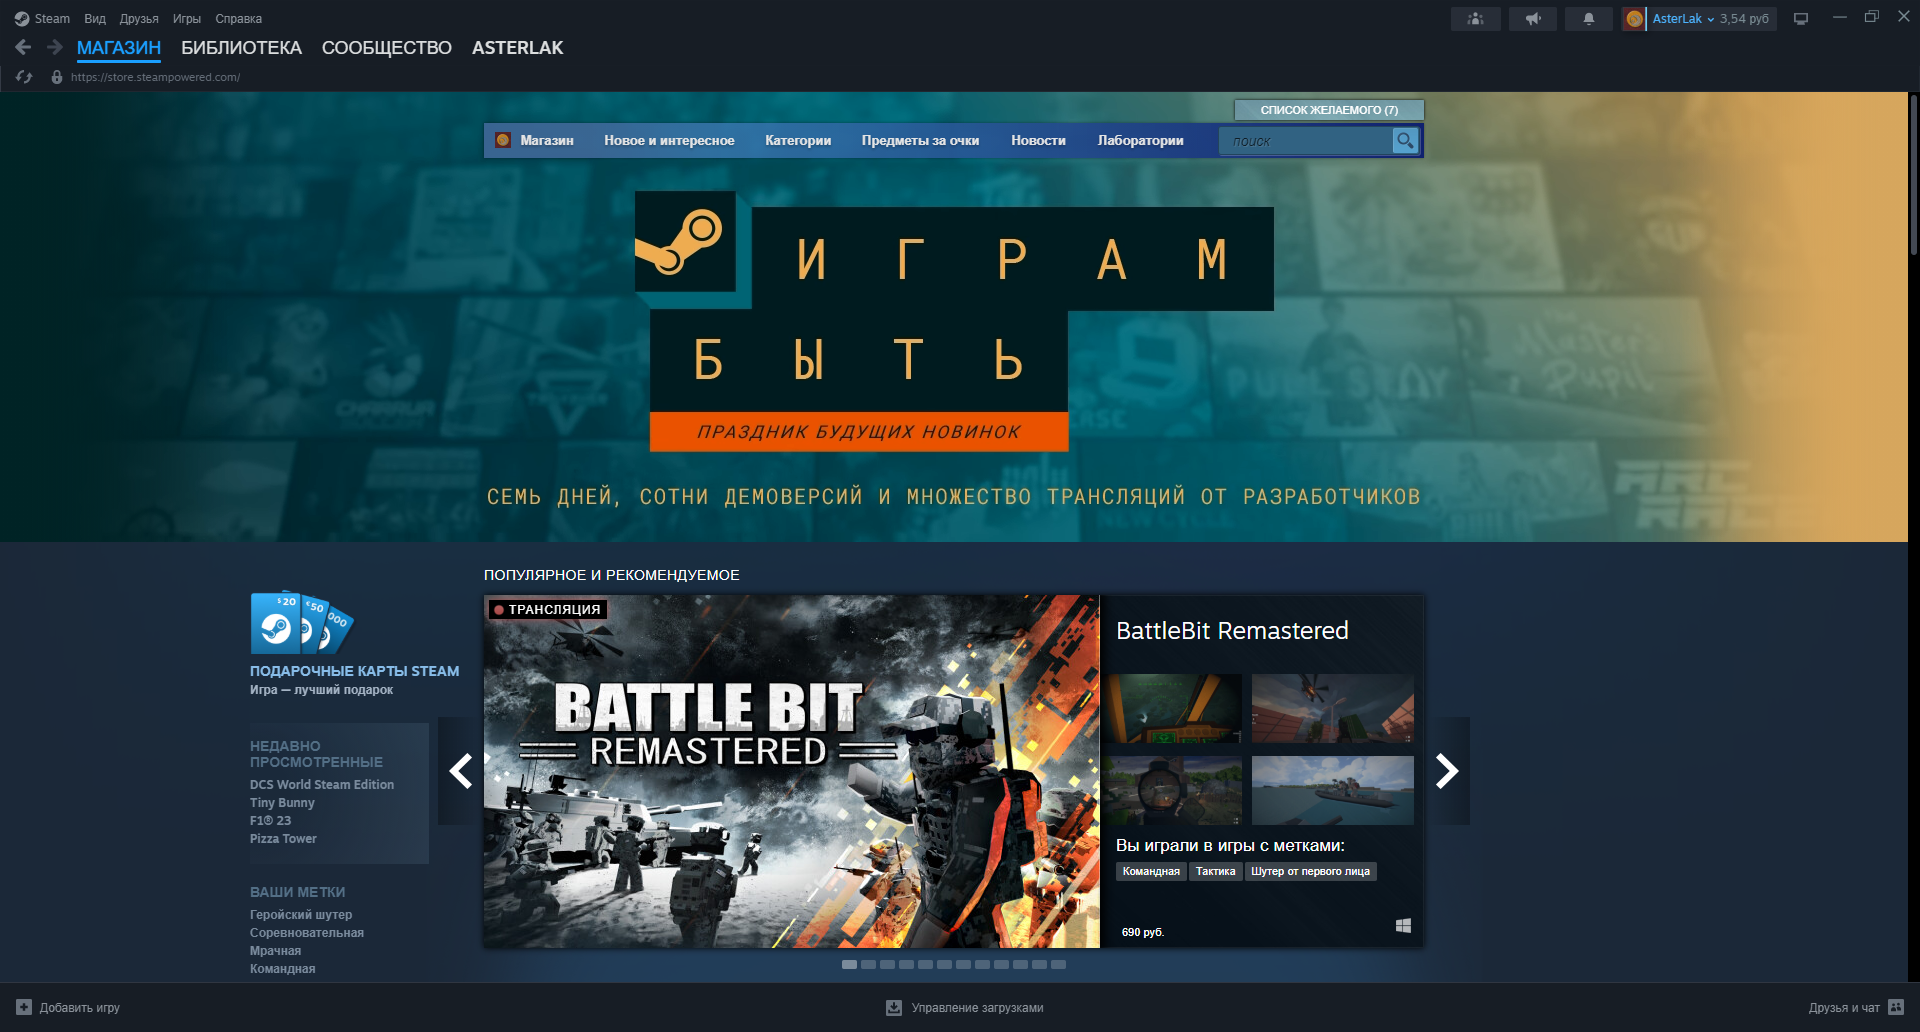1920x1032 pixels.
Task: Switch to the СООБЩЕСТВО tab
Action: point(387,48)
